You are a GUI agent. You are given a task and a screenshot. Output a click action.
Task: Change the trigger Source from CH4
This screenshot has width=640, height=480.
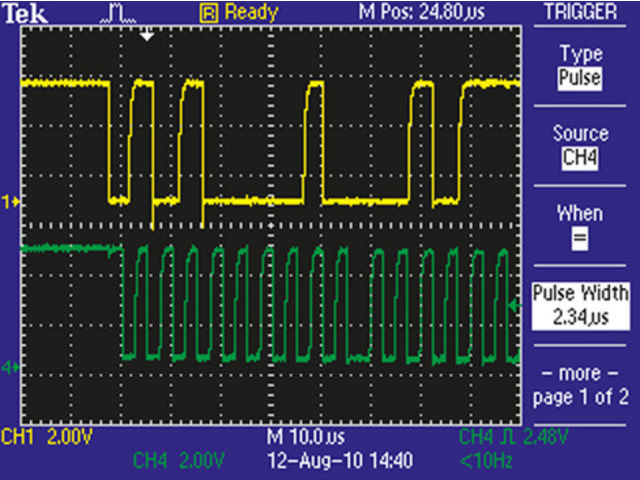[x=581, y=146]
